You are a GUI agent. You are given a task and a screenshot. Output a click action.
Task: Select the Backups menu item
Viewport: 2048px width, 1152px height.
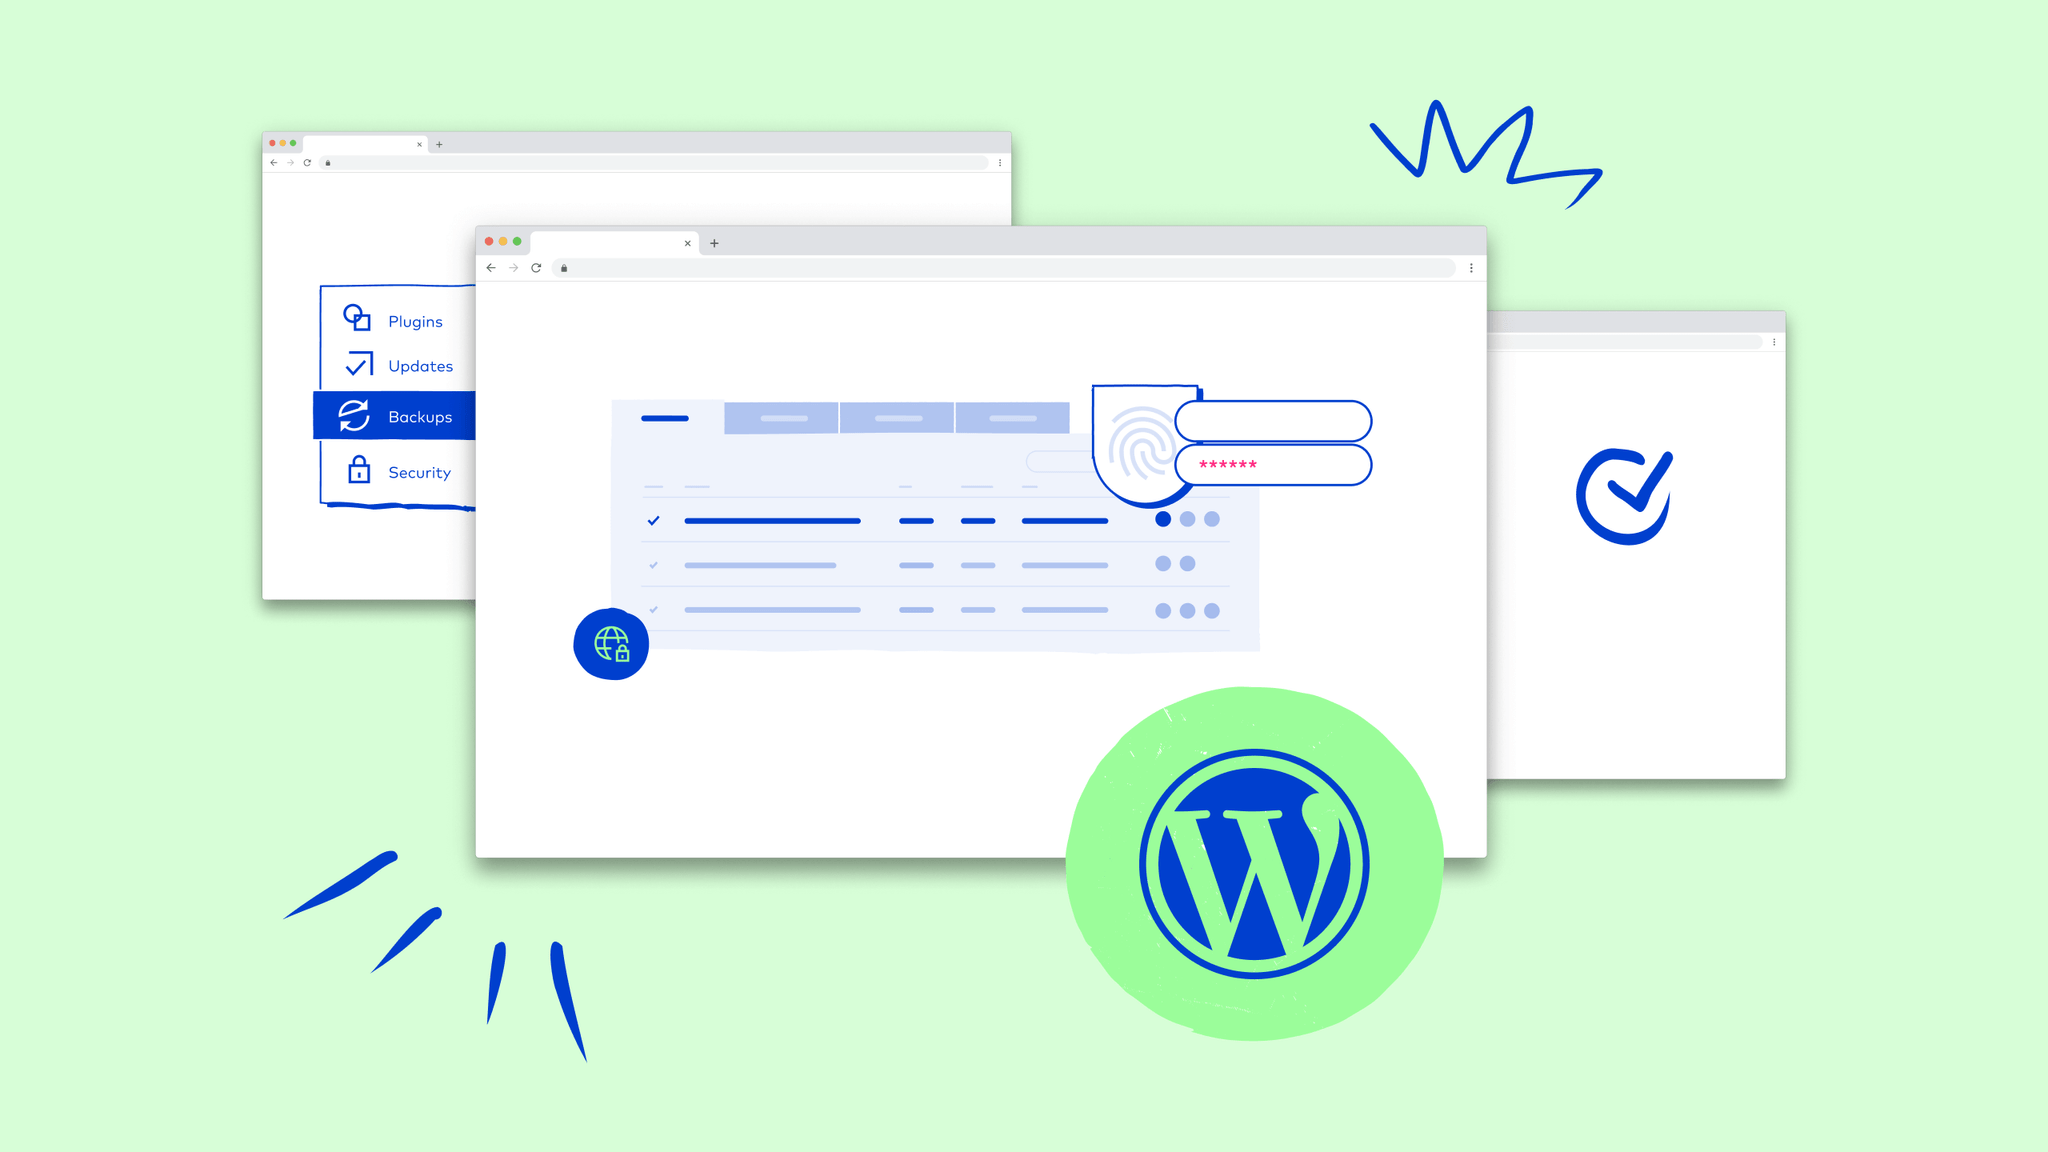(x=394, y=416)
